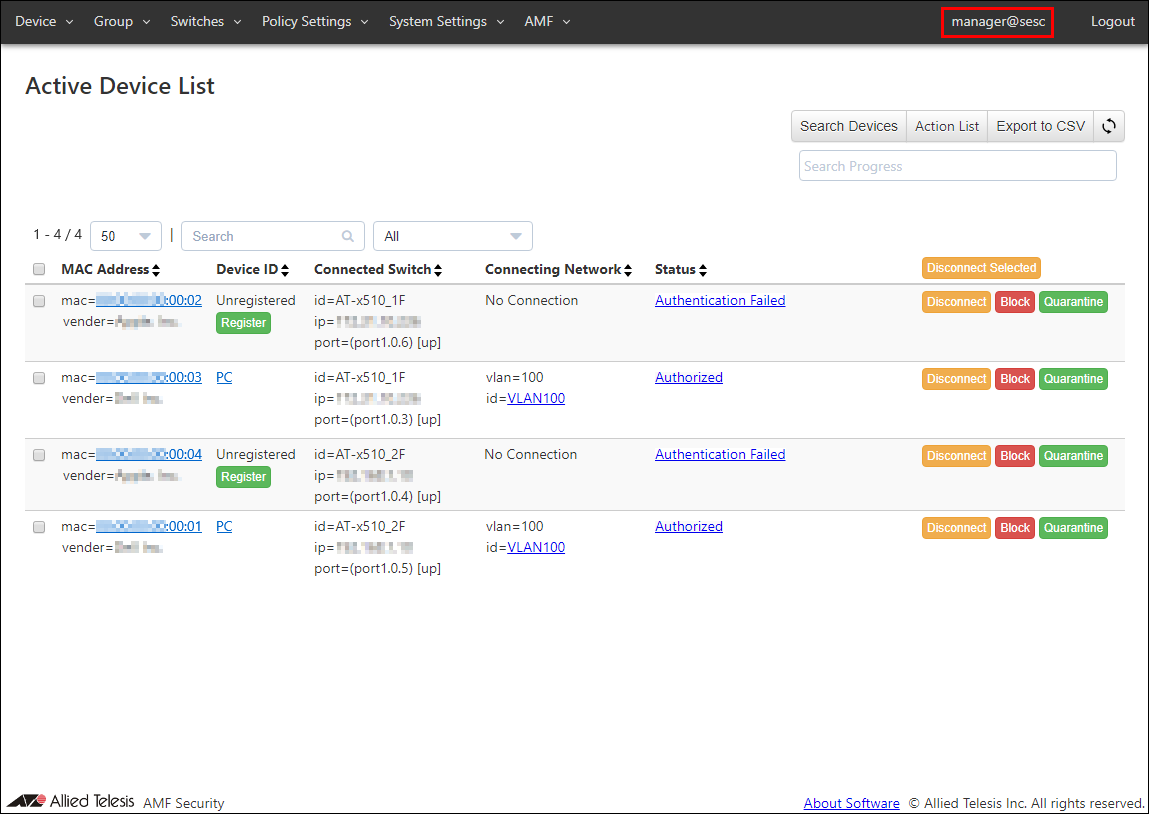Expand the Switches menu
Viewport: 1149px width, 814px height.
point(206,21)
